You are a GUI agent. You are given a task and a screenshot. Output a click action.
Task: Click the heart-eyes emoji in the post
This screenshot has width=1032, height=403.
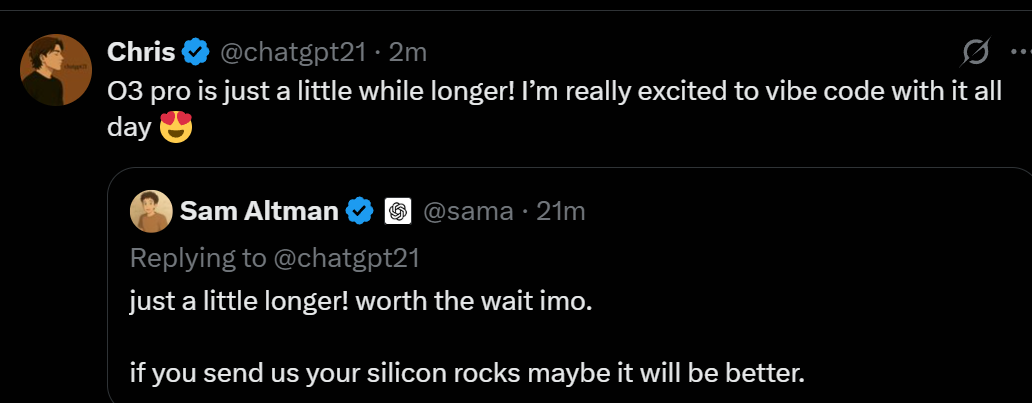(176, 127)
